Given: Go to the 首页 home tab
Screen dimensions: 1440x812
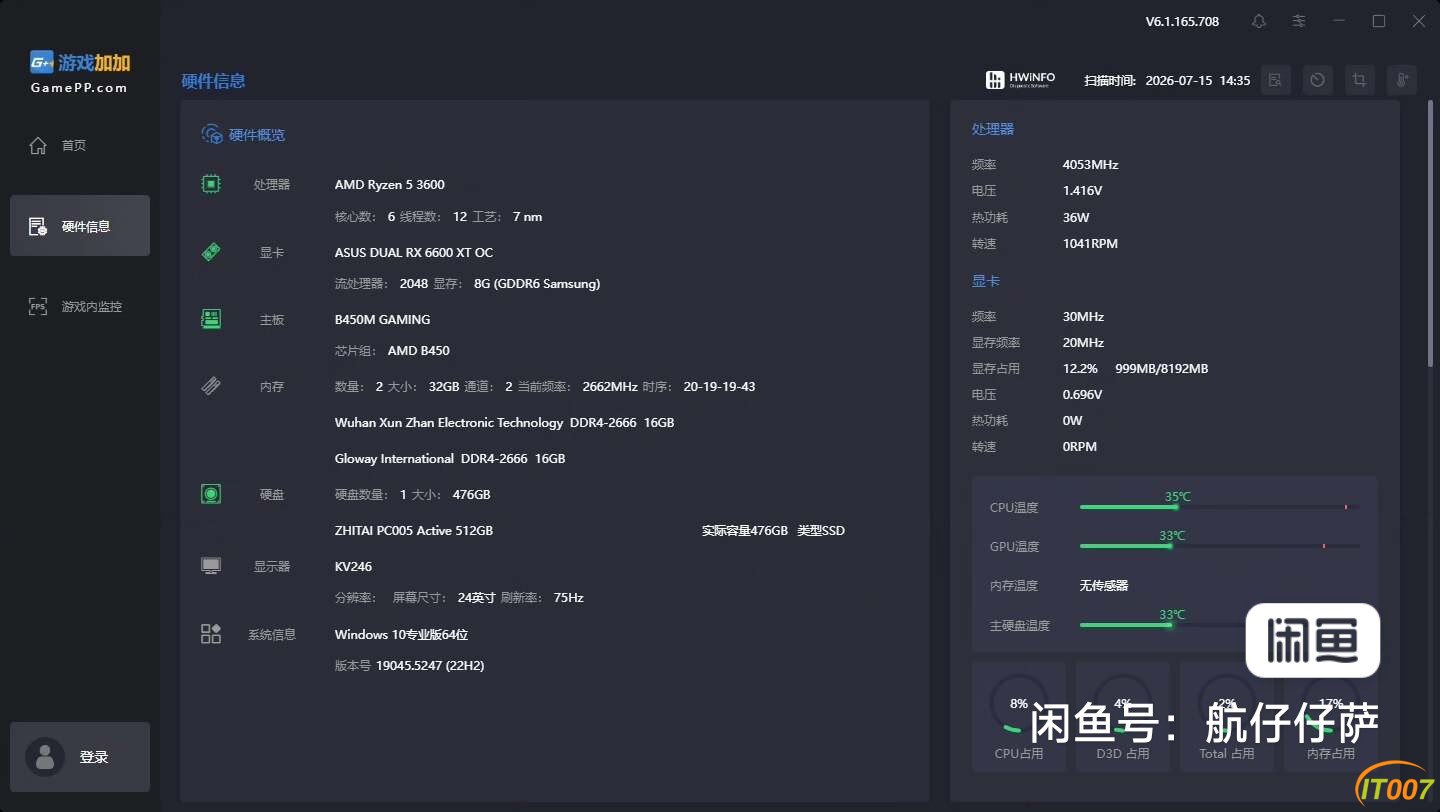Looking at the screenshot, I should (80, 146).
